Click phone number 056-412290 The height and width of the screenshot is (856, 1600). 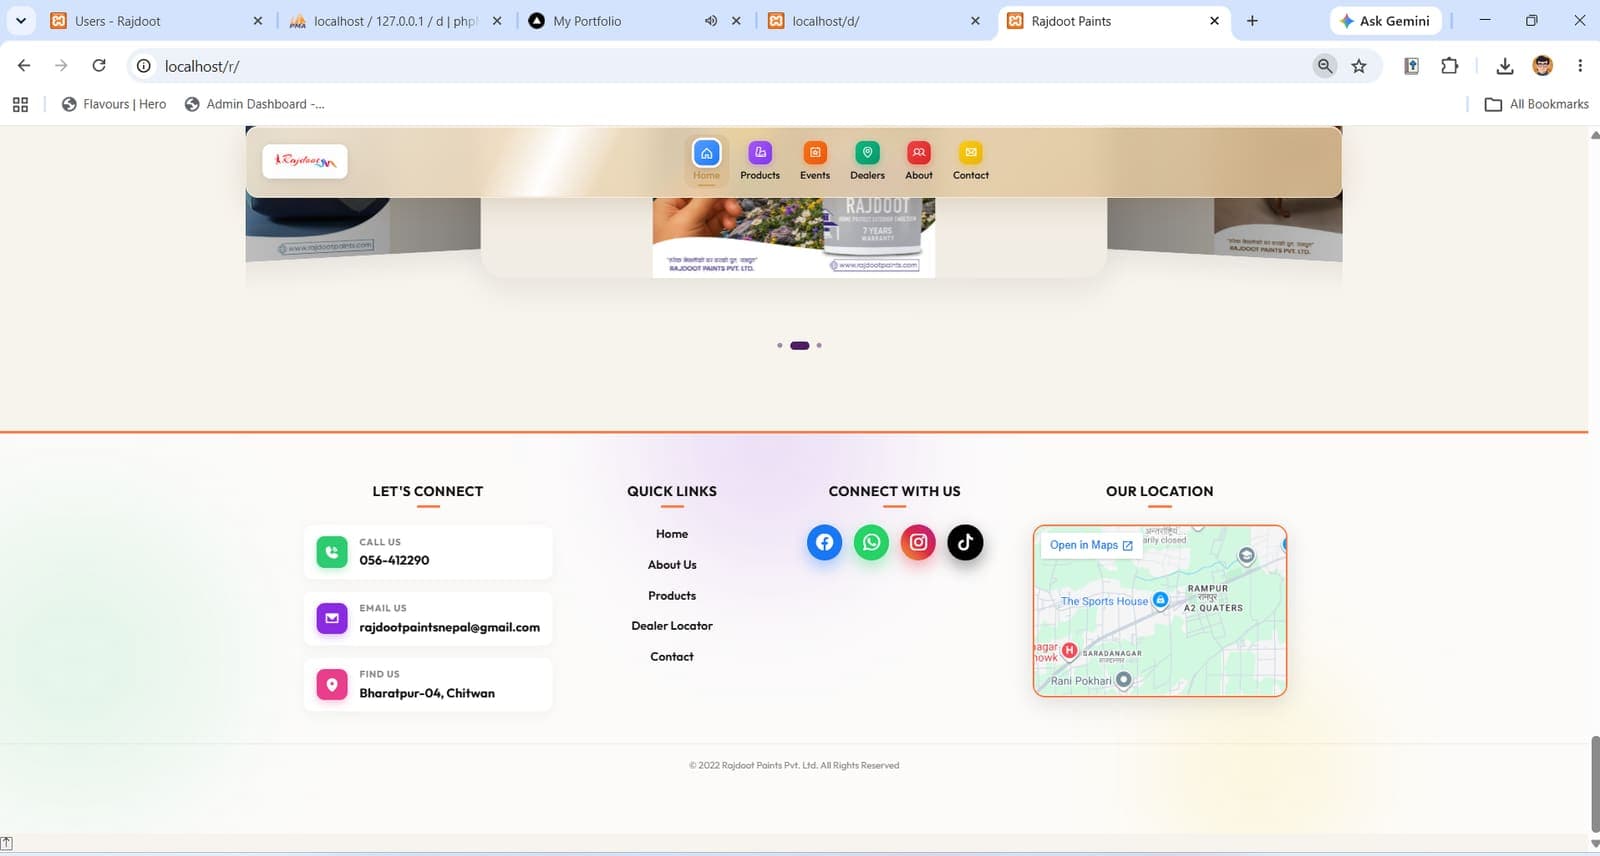coord(394,560)
